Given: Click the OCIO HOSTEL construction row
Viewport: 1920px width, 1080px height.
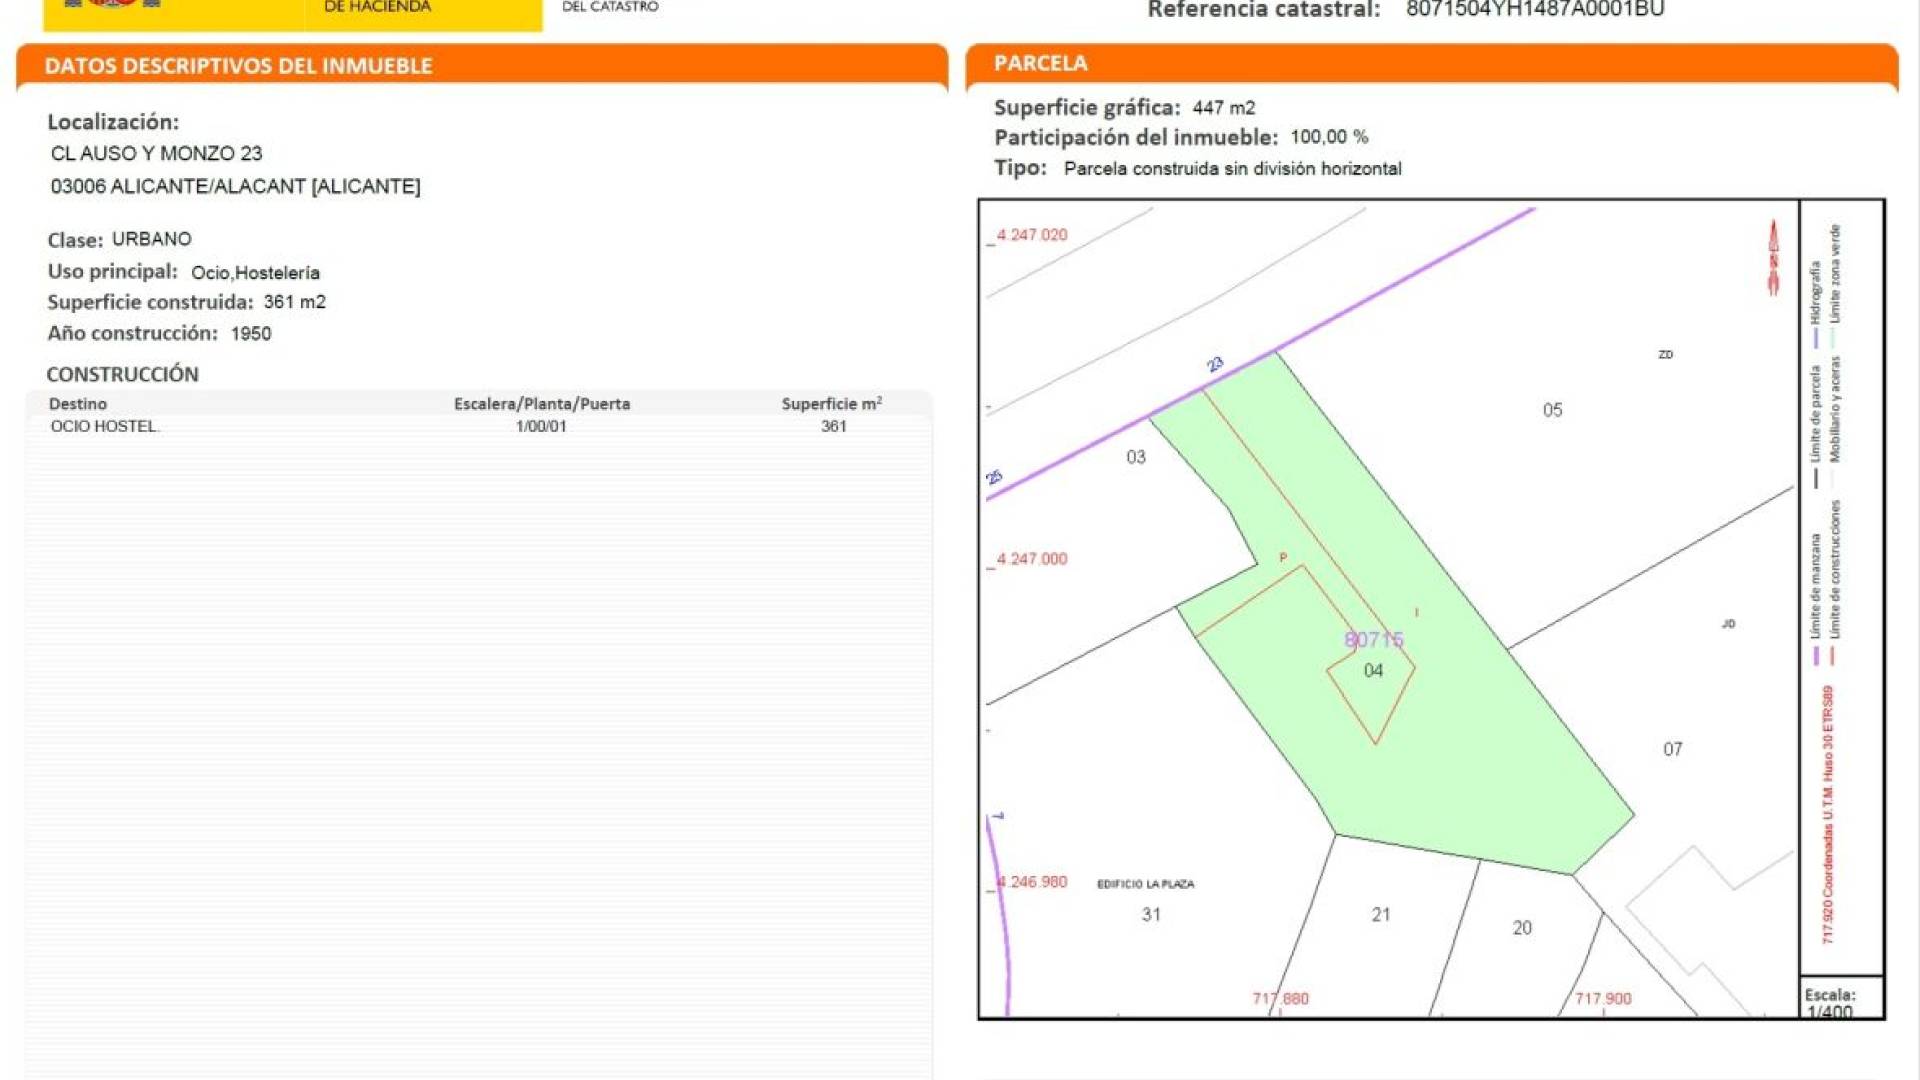Looking at the screenshot, I should [x=104, y=426].
